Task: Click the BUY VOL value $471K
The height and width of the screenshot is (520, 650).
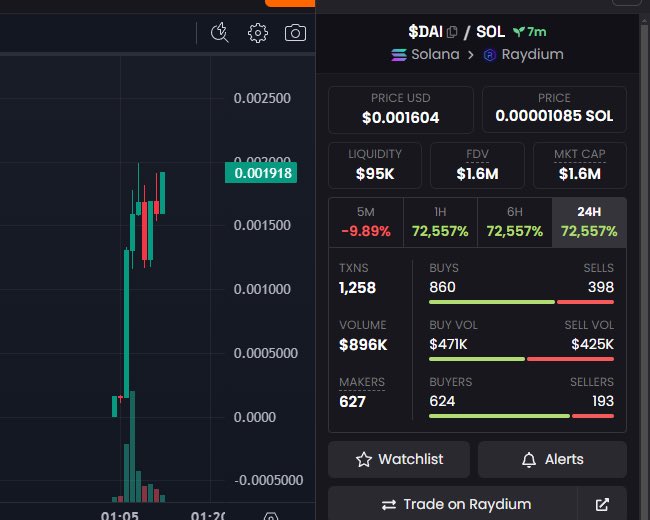Action: point(448,344)
